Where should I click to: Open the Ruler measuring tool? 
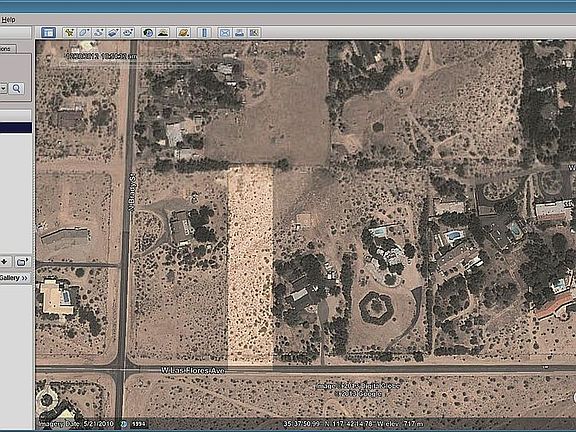coord(204,33)
